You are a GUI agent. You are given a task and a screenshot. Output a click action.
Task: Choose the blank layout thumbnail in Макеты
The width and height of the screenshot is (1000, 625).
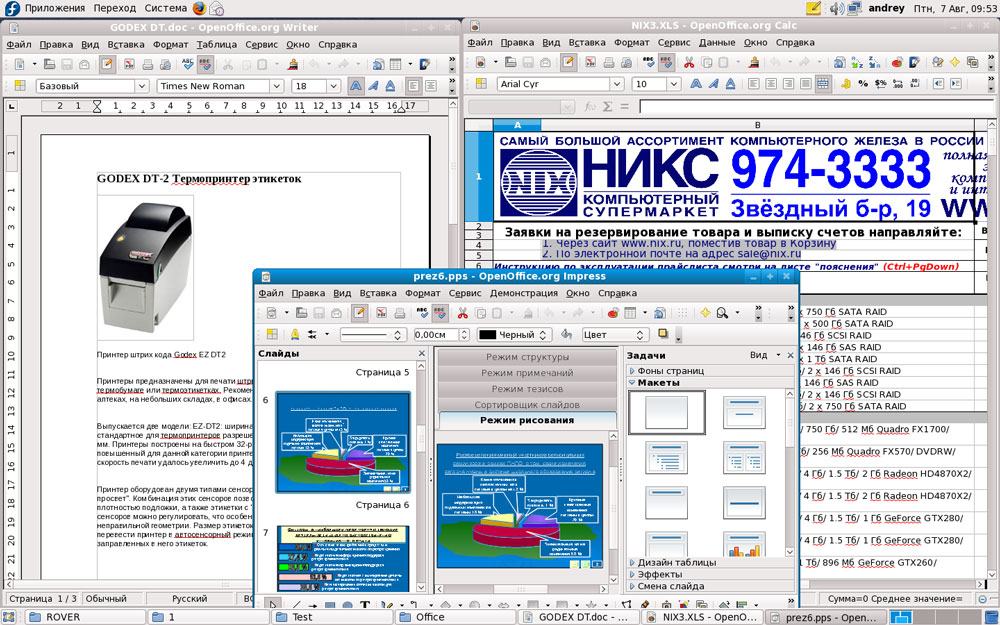pos(666,412)
